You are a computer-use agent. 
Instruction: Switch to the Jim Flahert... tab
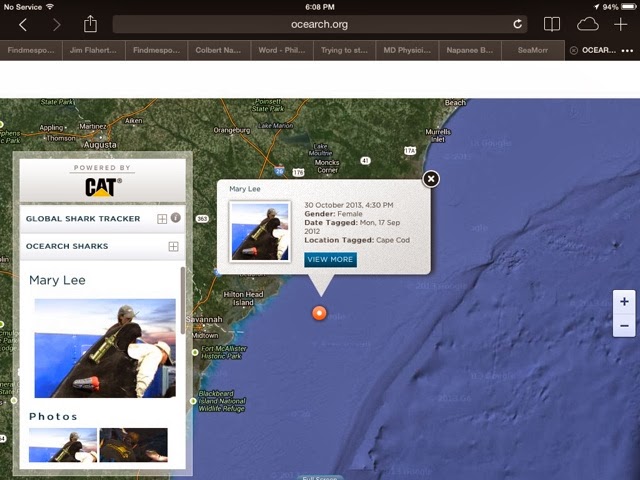tap(93, 50)
